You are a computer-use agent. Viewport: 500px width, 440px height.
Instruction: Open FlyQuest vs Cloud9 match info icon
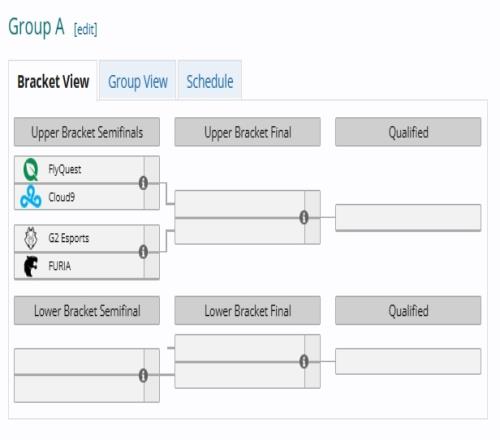(x=143, y=183)
